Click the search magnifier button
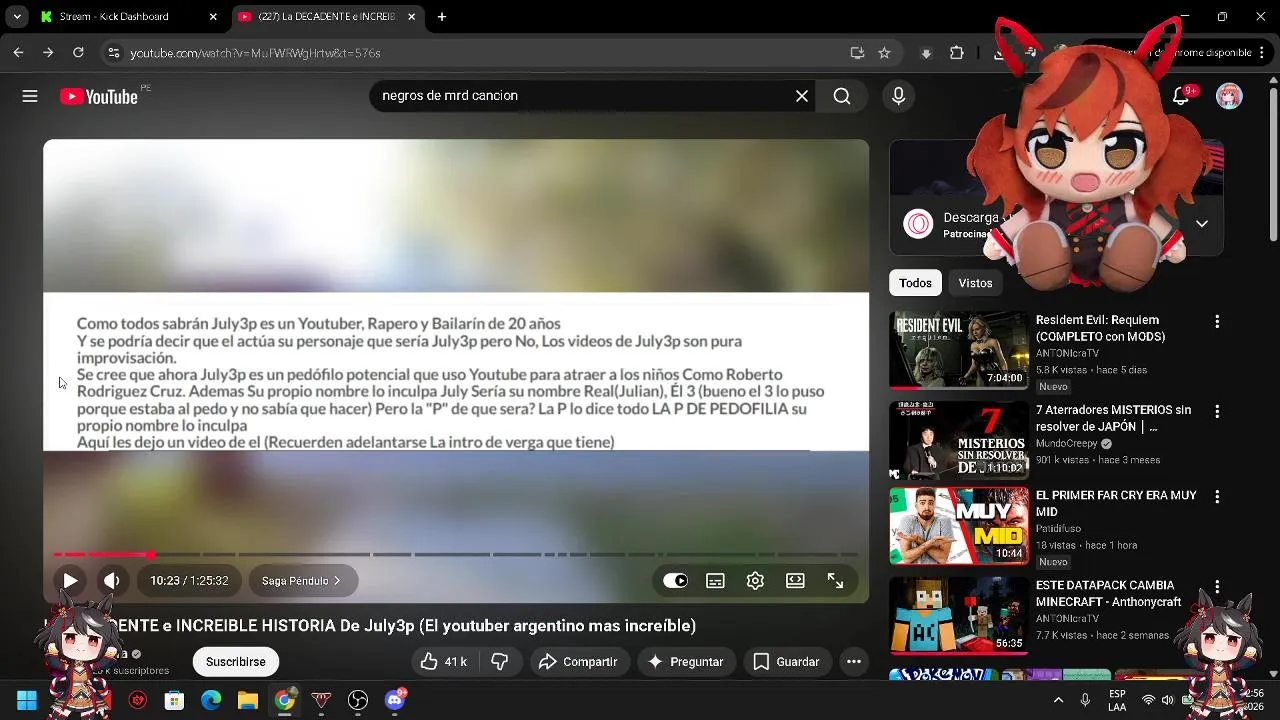The width and height of the screenshot is (1280, 720). 842,96
